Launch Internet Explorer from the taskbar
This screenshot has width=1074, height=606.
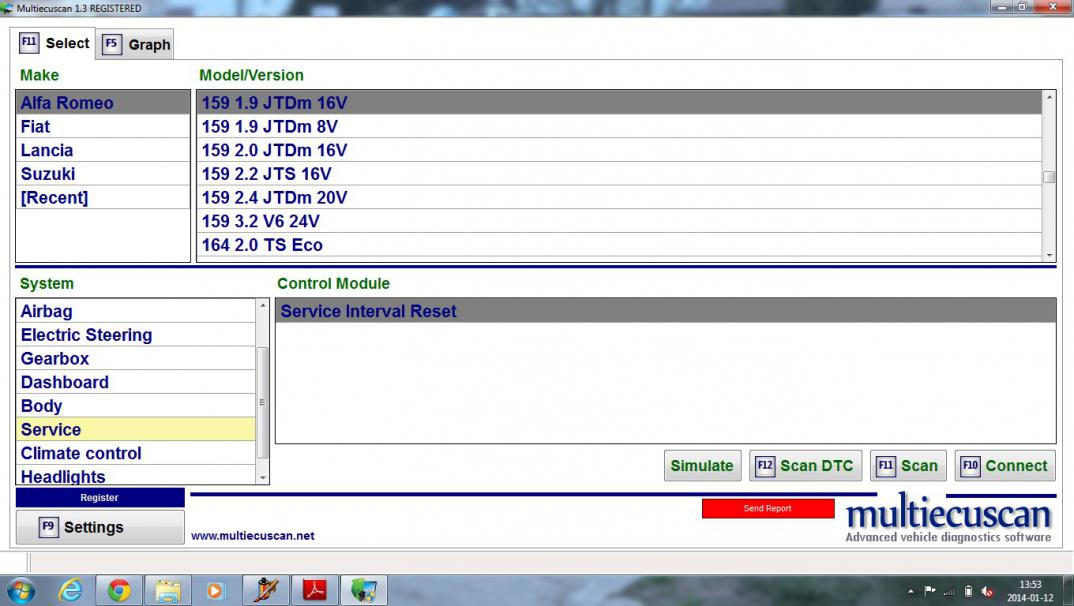pos(71,590)
